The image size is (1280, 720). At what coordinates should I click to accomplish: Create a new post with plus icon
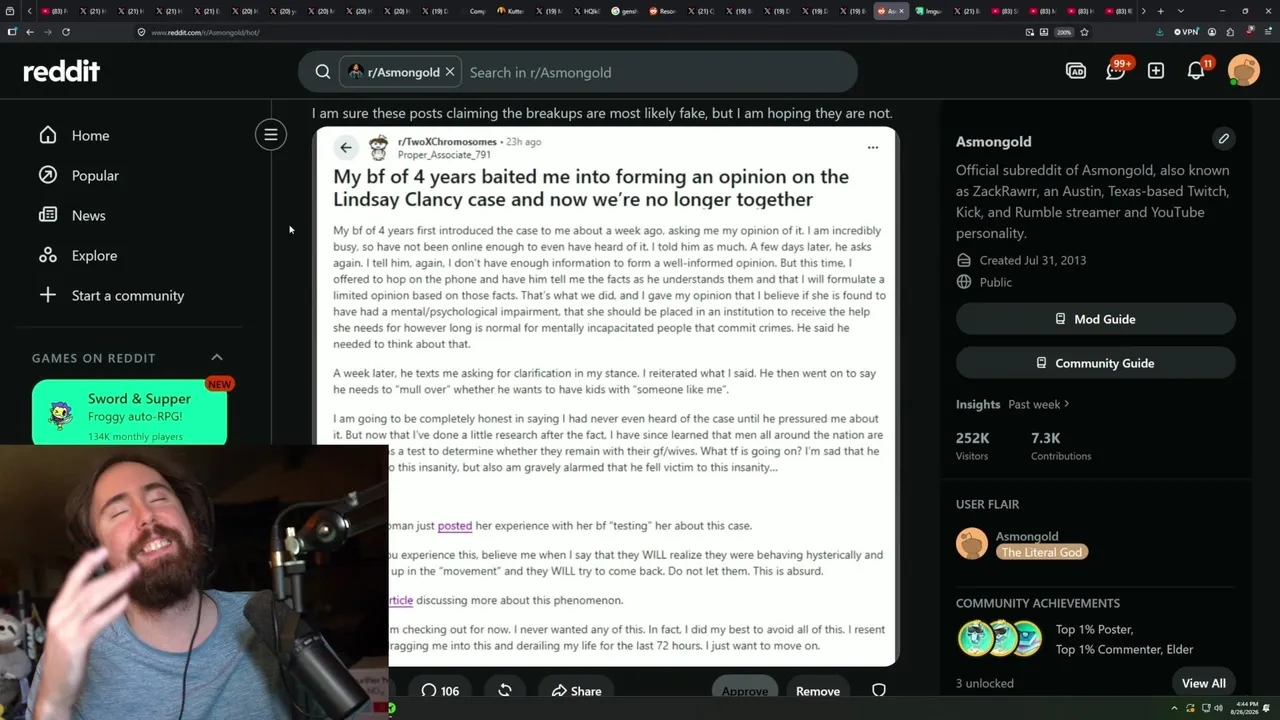[x=1156, y=71]
